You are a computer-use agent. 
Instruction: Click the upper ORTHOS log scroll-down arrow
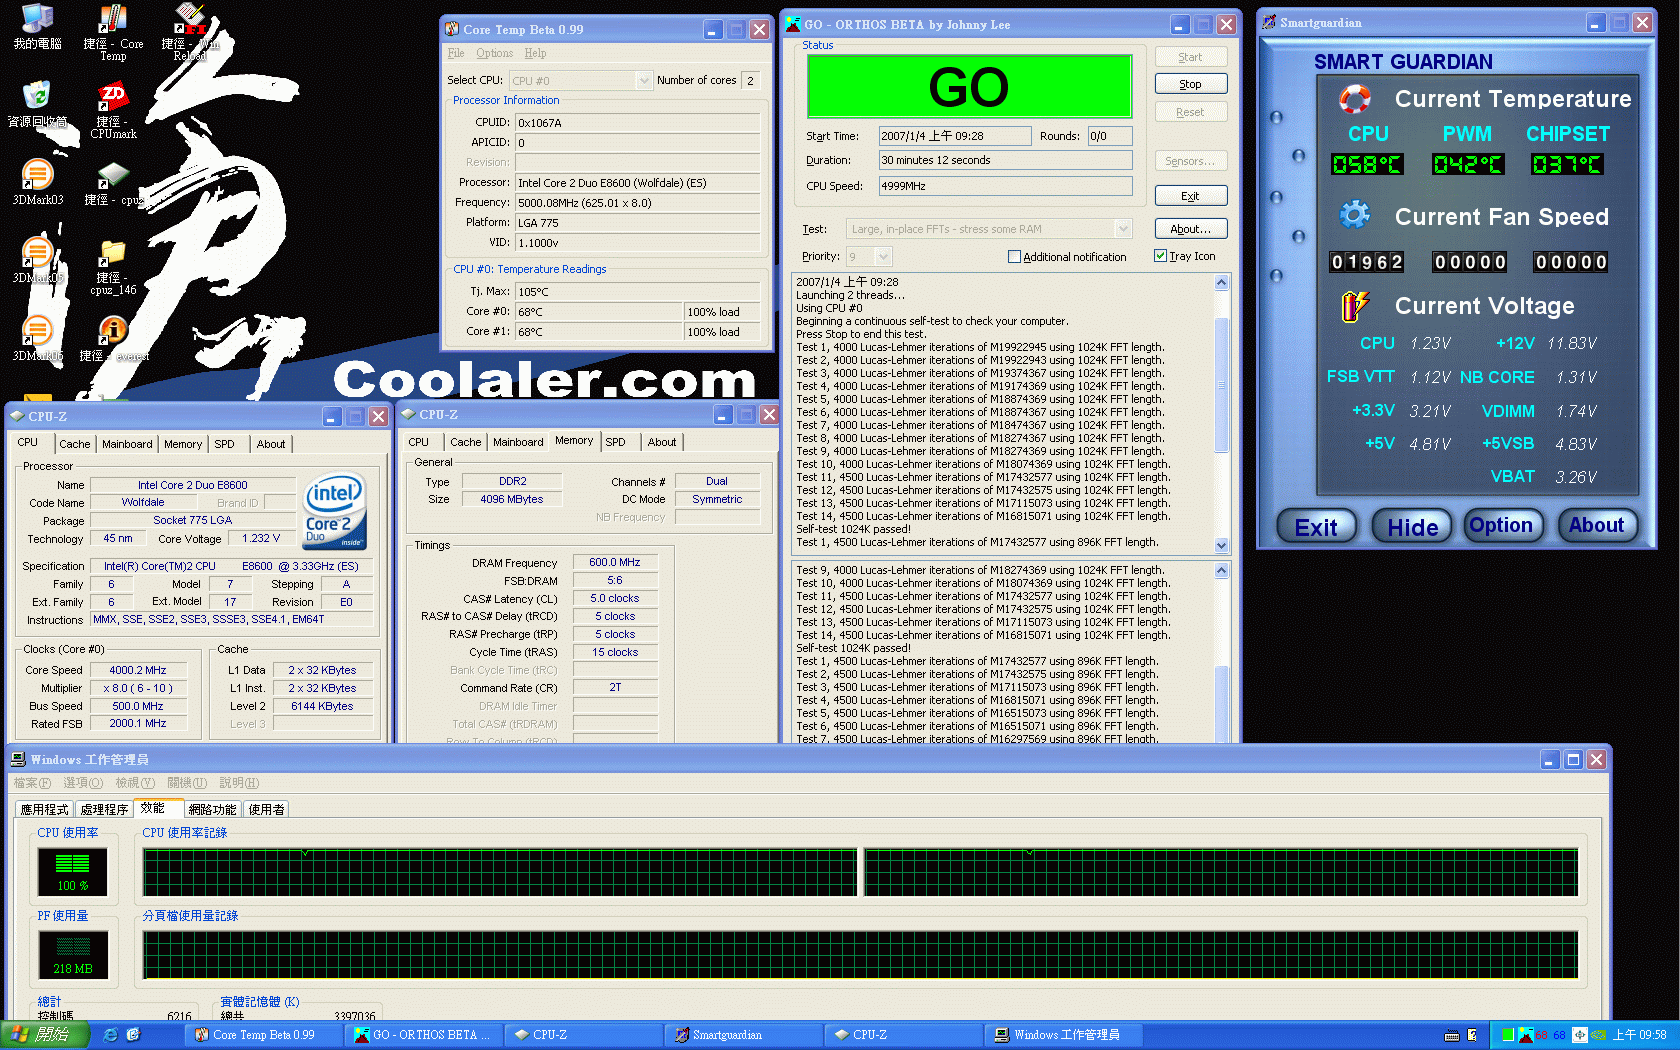(x=1221, y=546)
